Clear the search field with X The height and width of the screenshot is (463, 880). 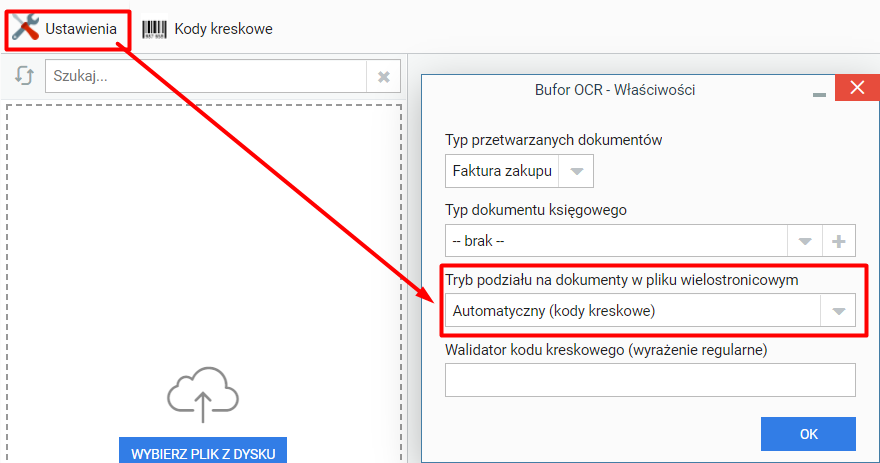384,76
